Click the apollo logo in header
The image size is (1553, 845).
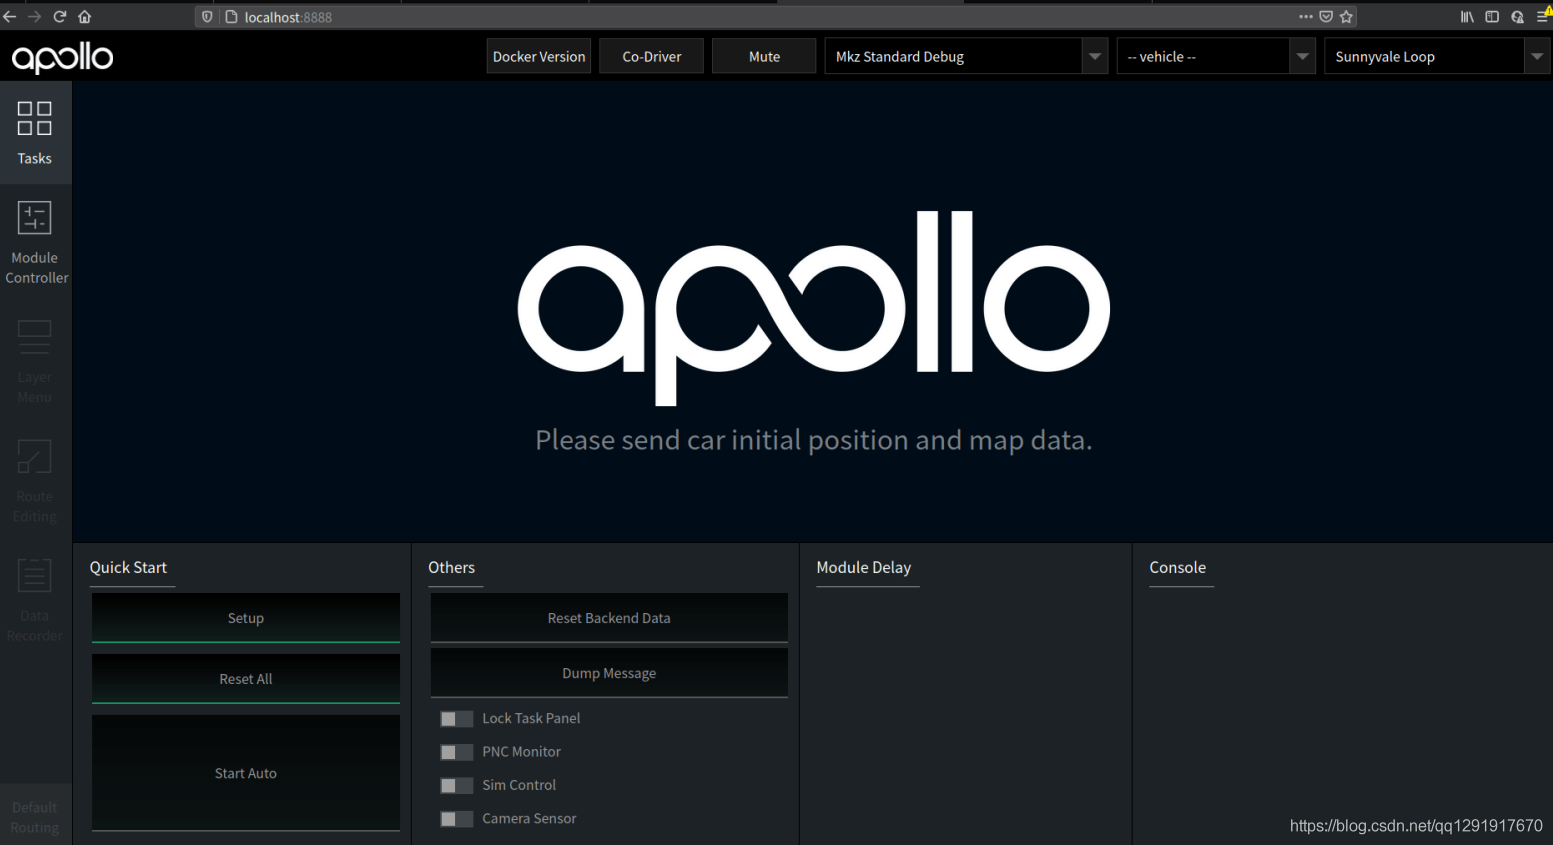tap(62, 58)
